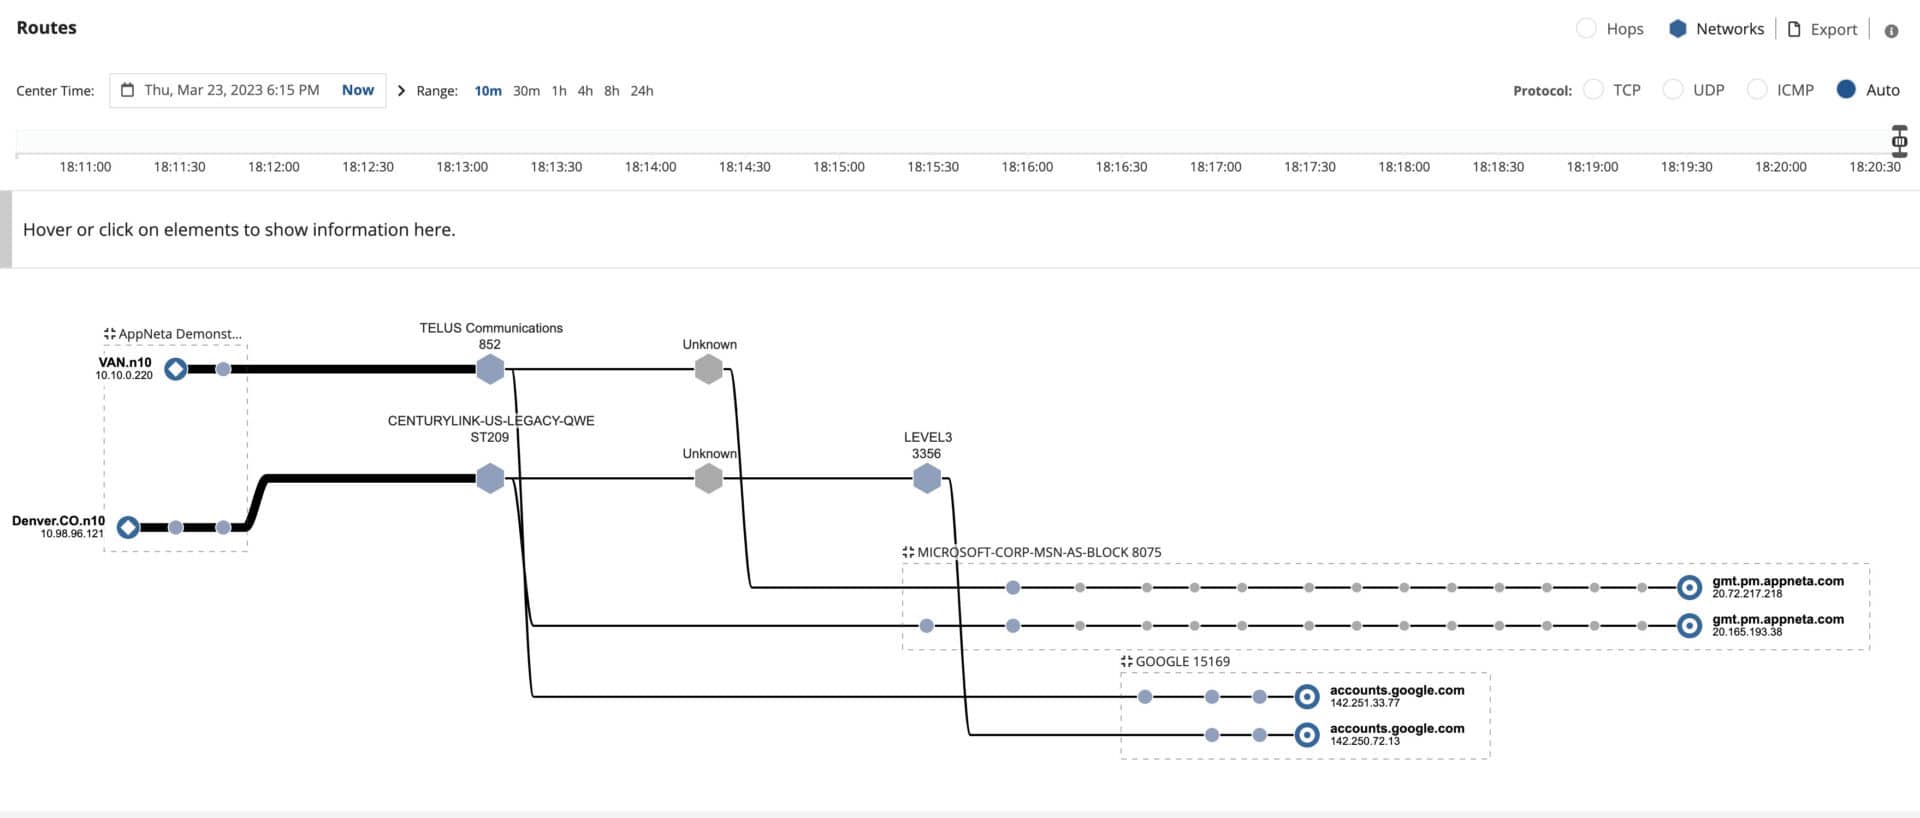Click the Now link
1920x818 pixels.
(358, 90)
